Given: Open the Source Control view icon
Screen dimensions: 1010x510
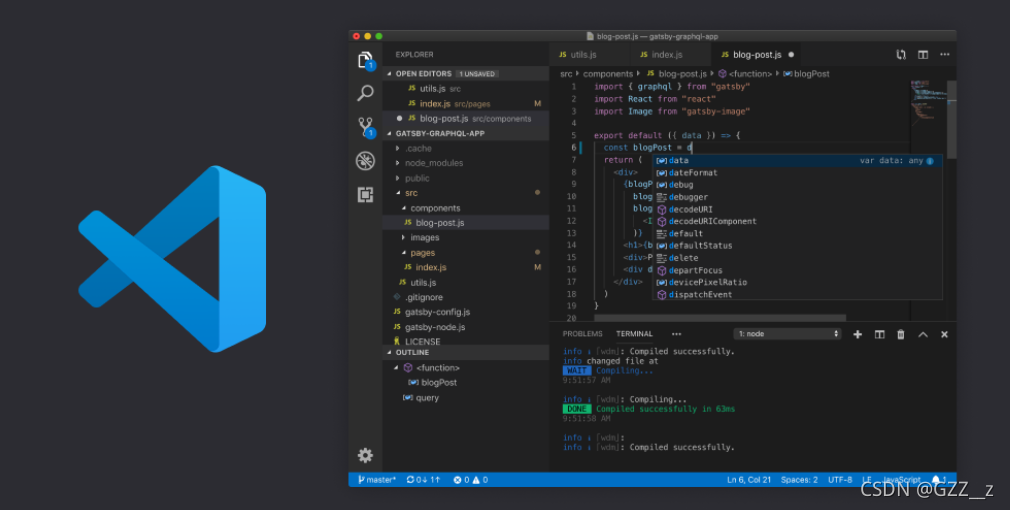Looking at the screenshot, I should point(366,127).
